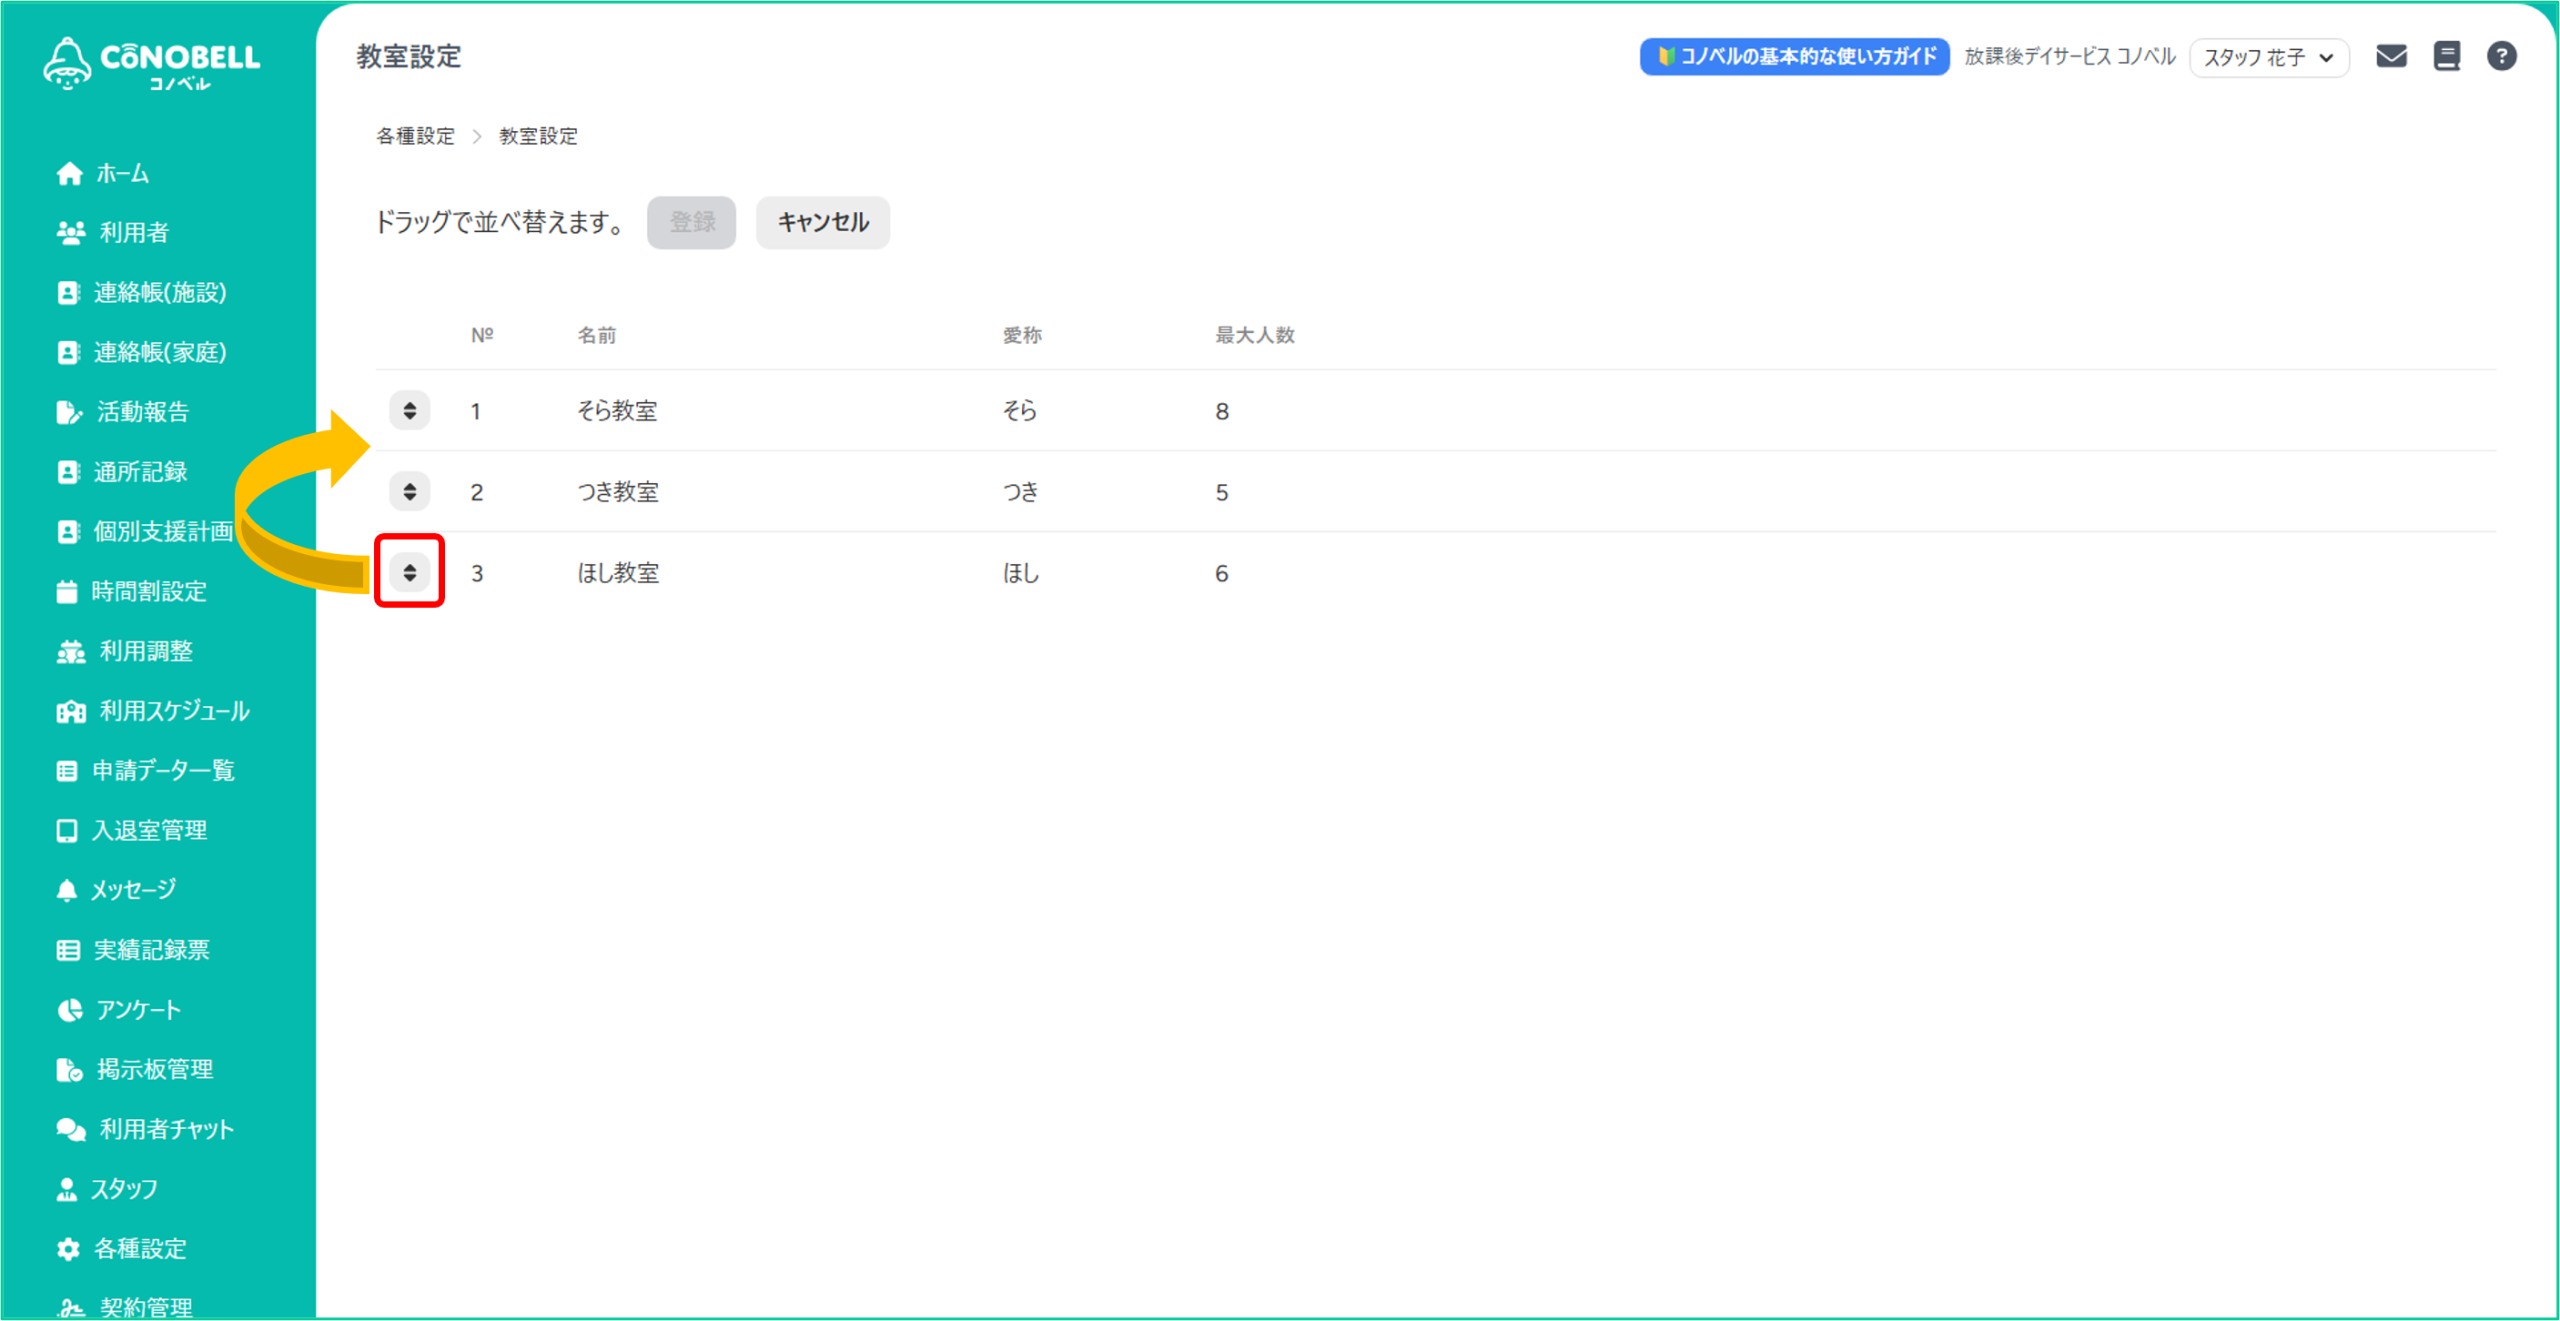The height and width of the screenshot is (1321, 2560).
Task: Open アンケート in the sidebar
Action: point(138,1010)
